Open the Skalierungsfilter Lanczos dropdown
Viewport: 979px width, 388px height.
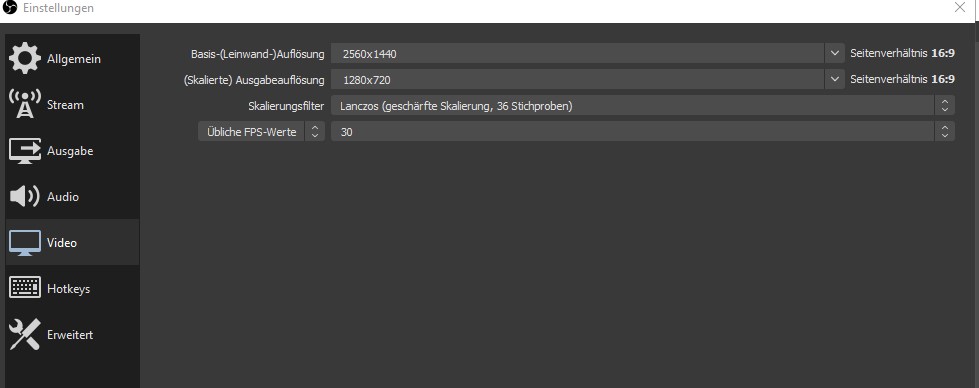coord(642,106)
